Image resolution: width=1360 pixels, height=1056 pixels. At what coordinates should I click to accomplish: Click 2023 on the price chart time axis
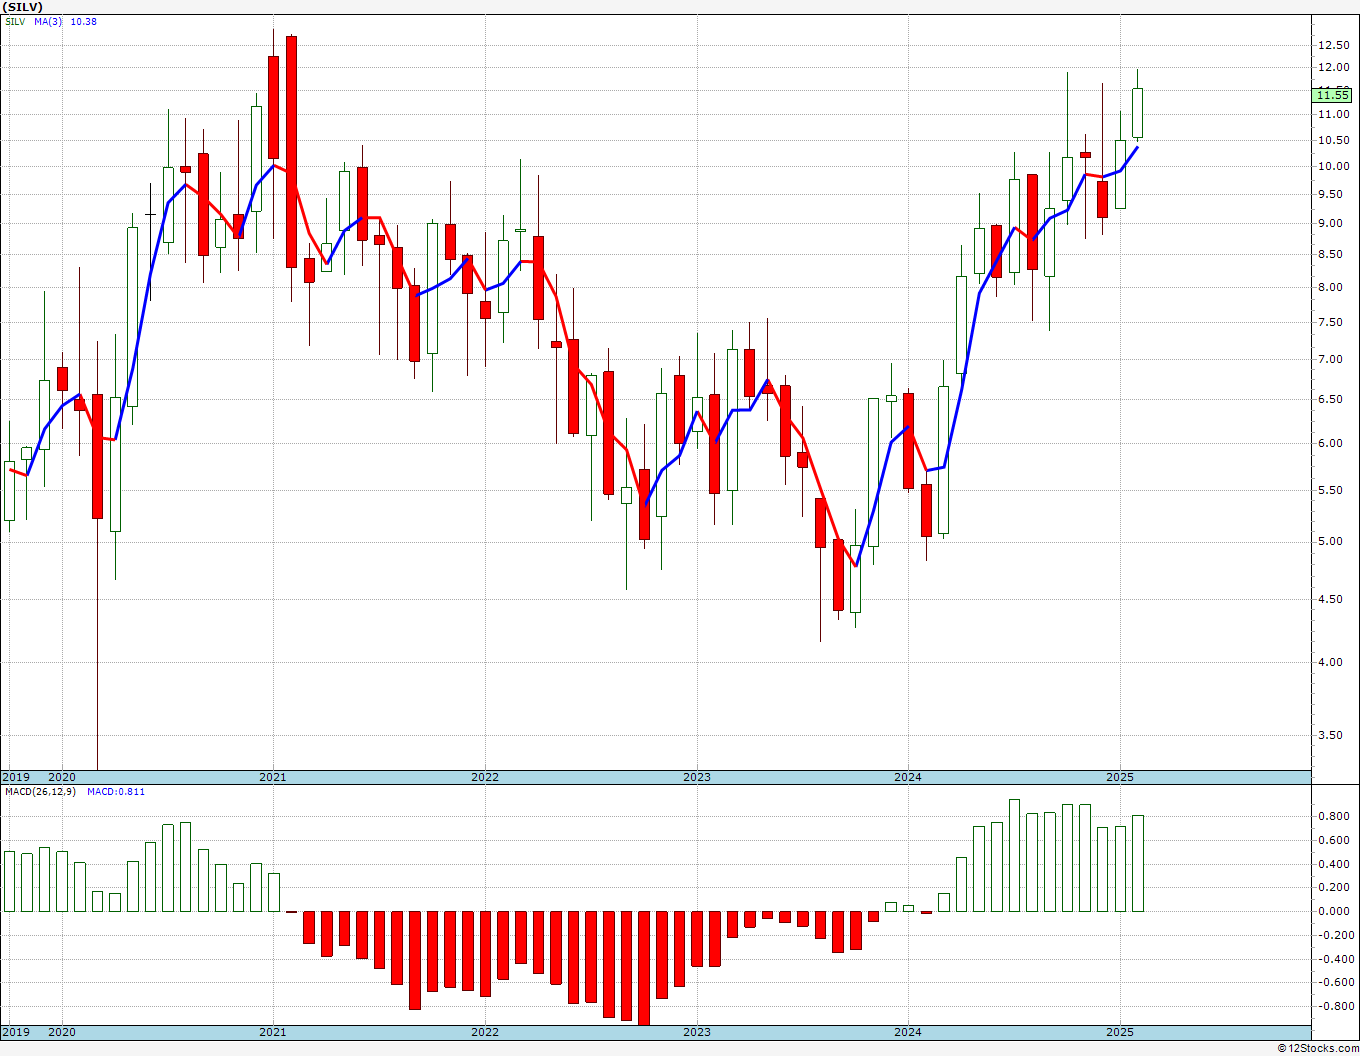(x=697, y=777)
